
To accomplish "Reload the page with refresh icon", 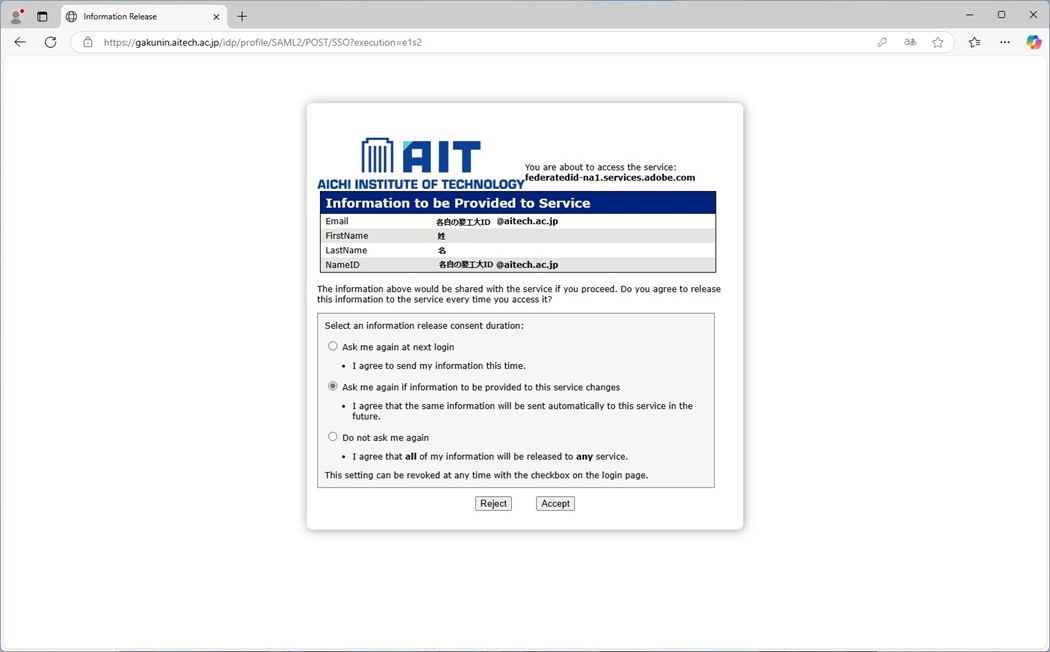I will pyautogui.click(x=50, y=42).
